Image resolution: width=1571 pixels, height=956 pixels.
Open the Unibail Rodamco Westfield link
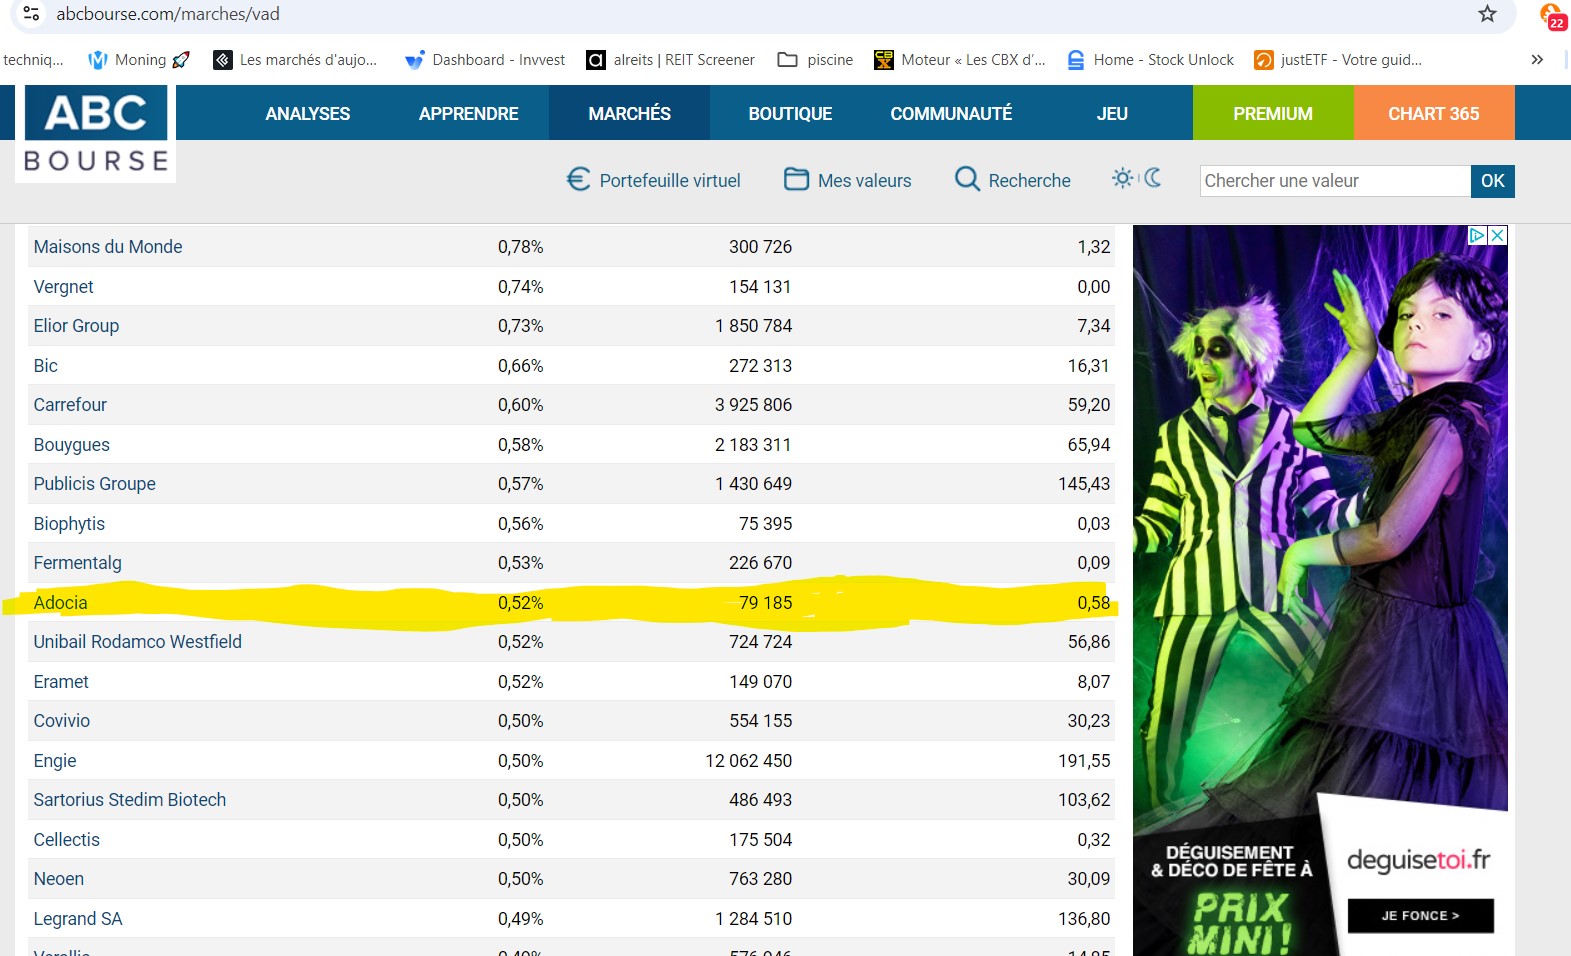138,642
